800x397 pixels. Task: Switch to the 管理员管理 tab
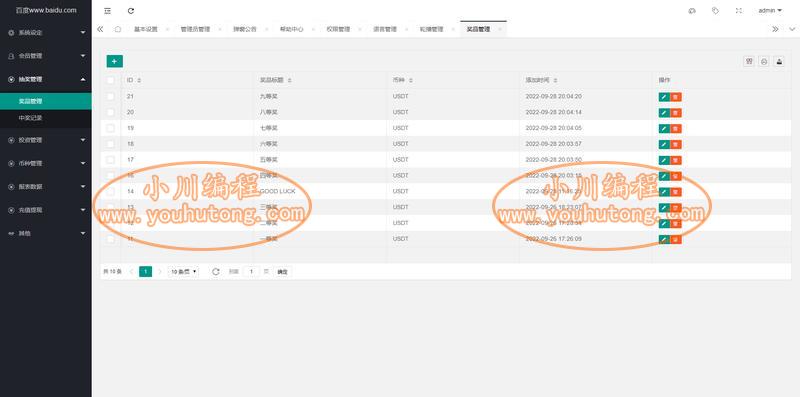coord(195,29)
